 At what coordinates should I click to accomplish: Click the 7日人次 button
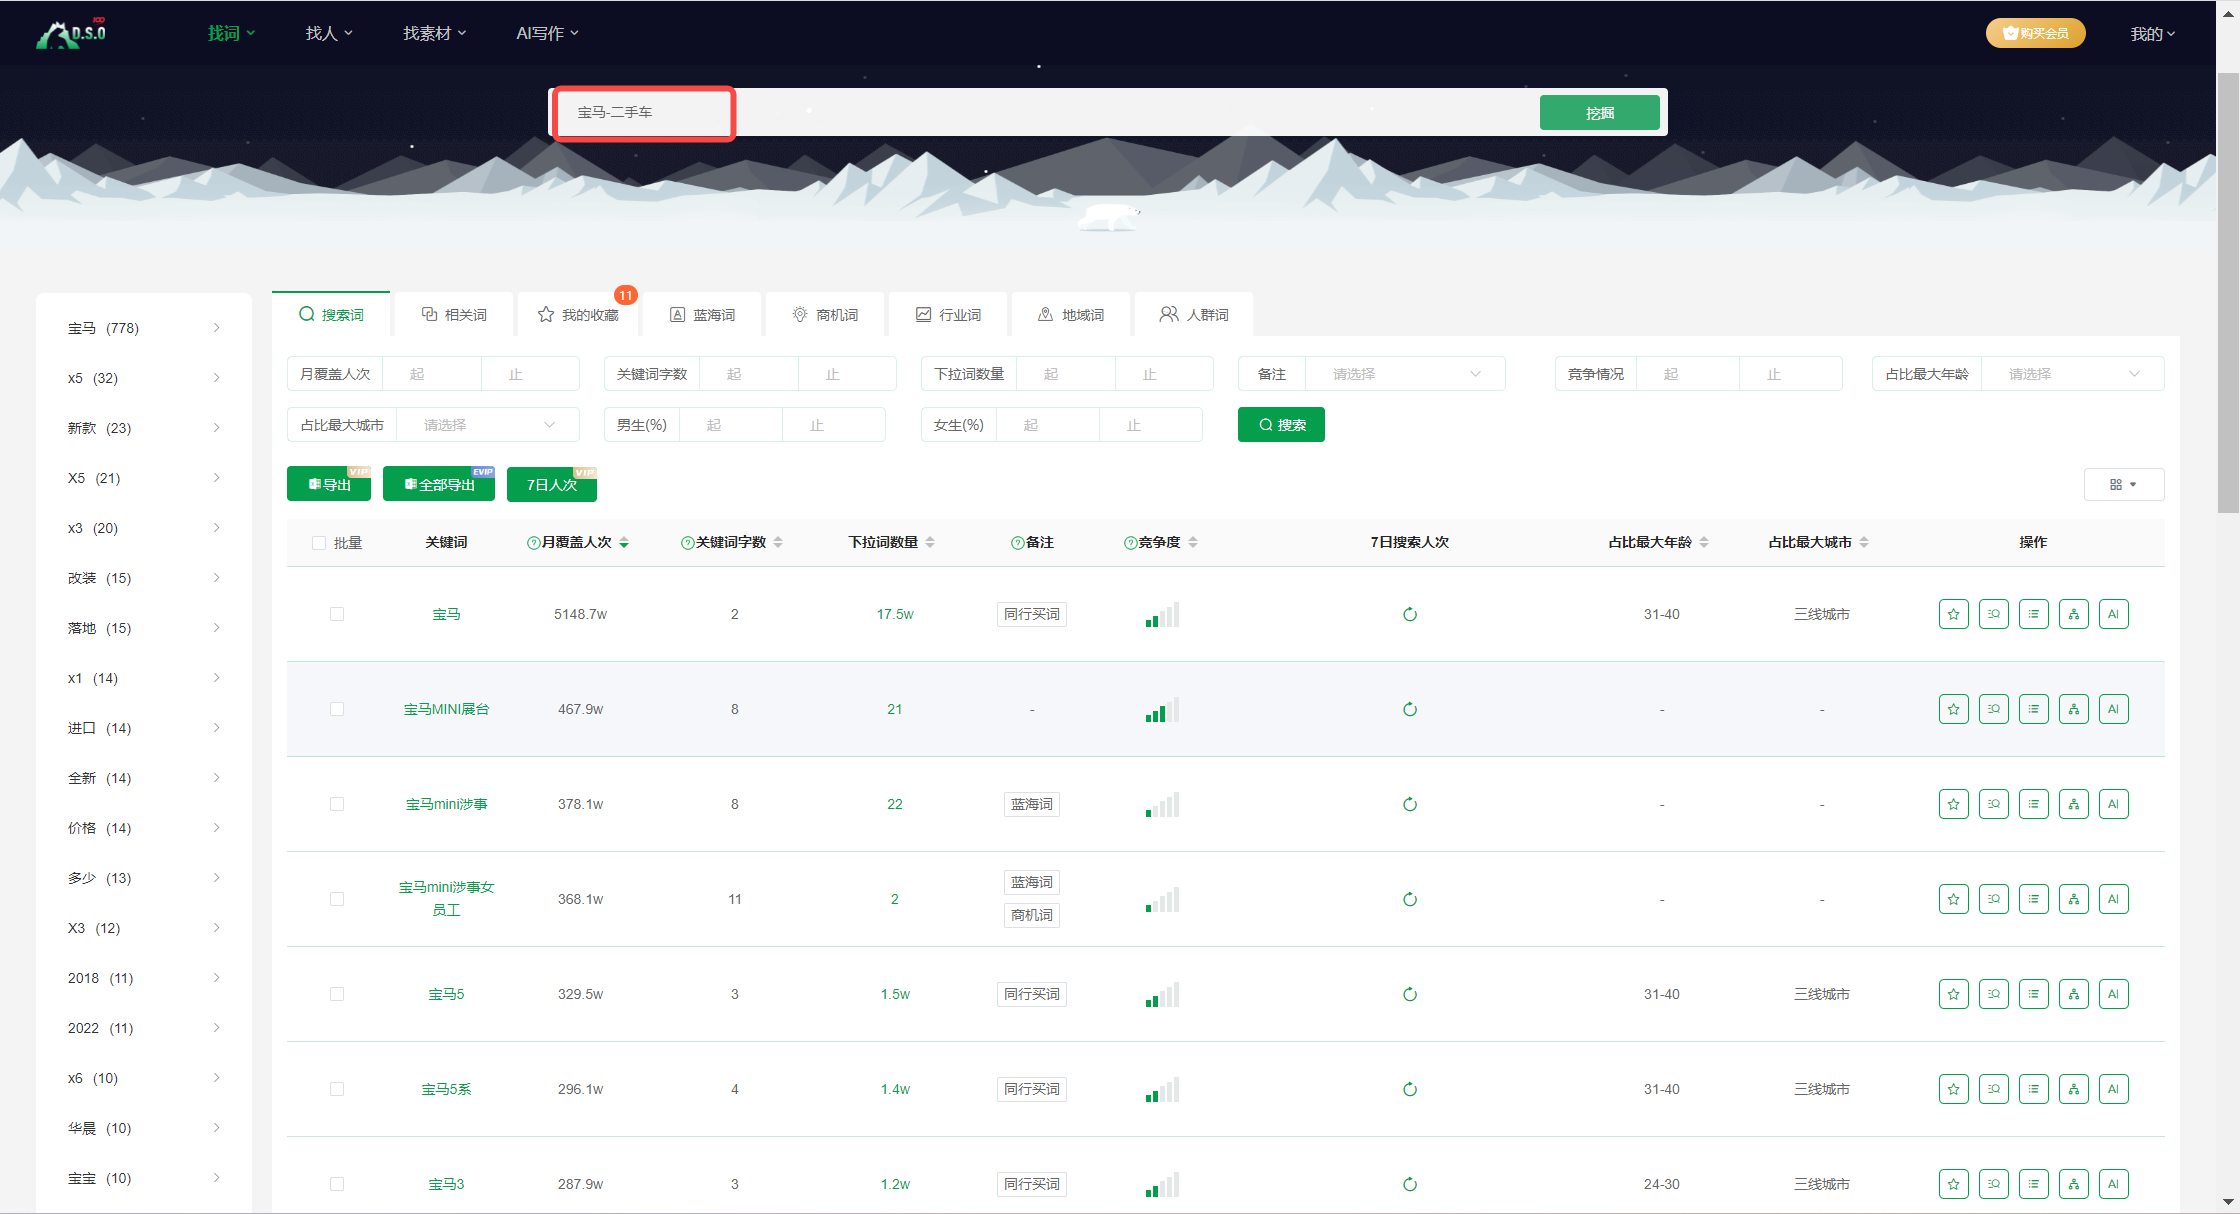(552, 485)
